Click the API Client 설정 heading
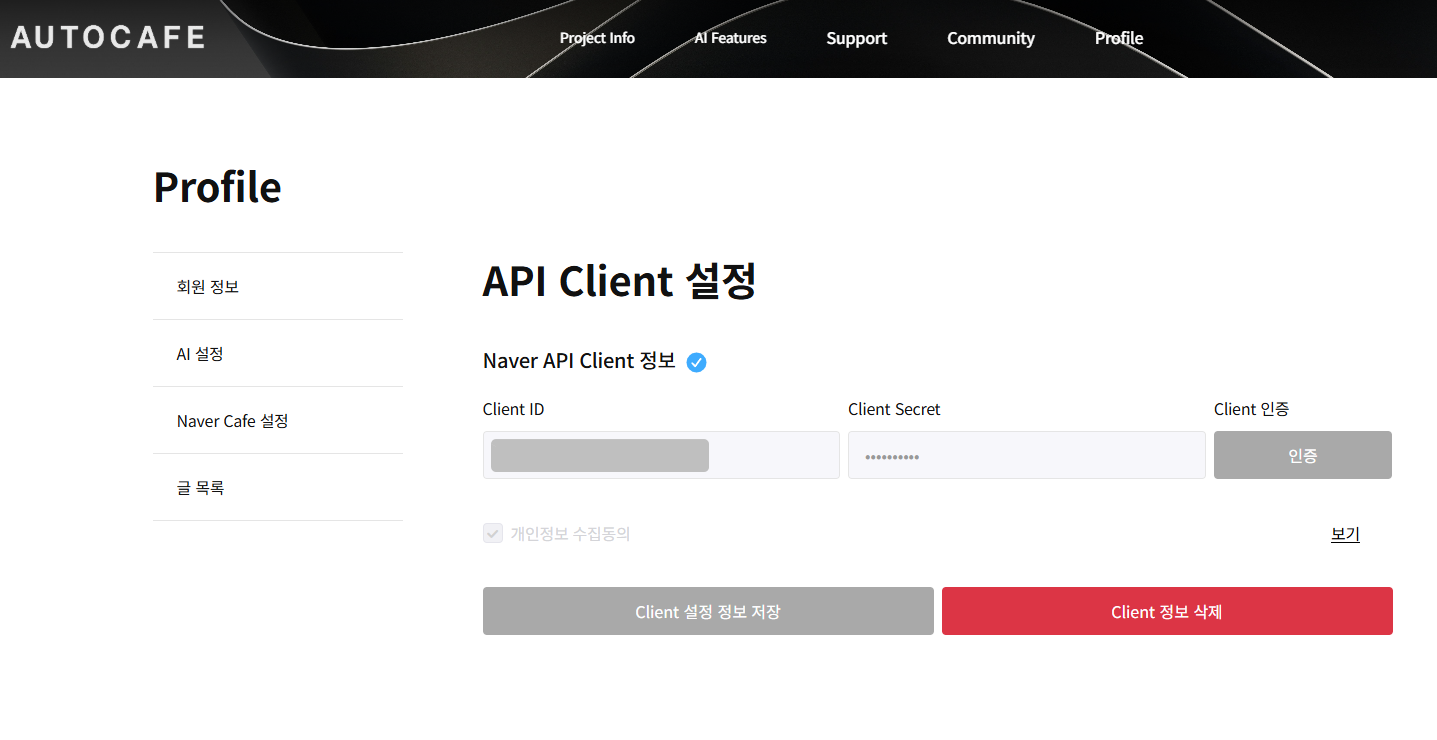The image size is (1437, 740). (x=619, y=281)
